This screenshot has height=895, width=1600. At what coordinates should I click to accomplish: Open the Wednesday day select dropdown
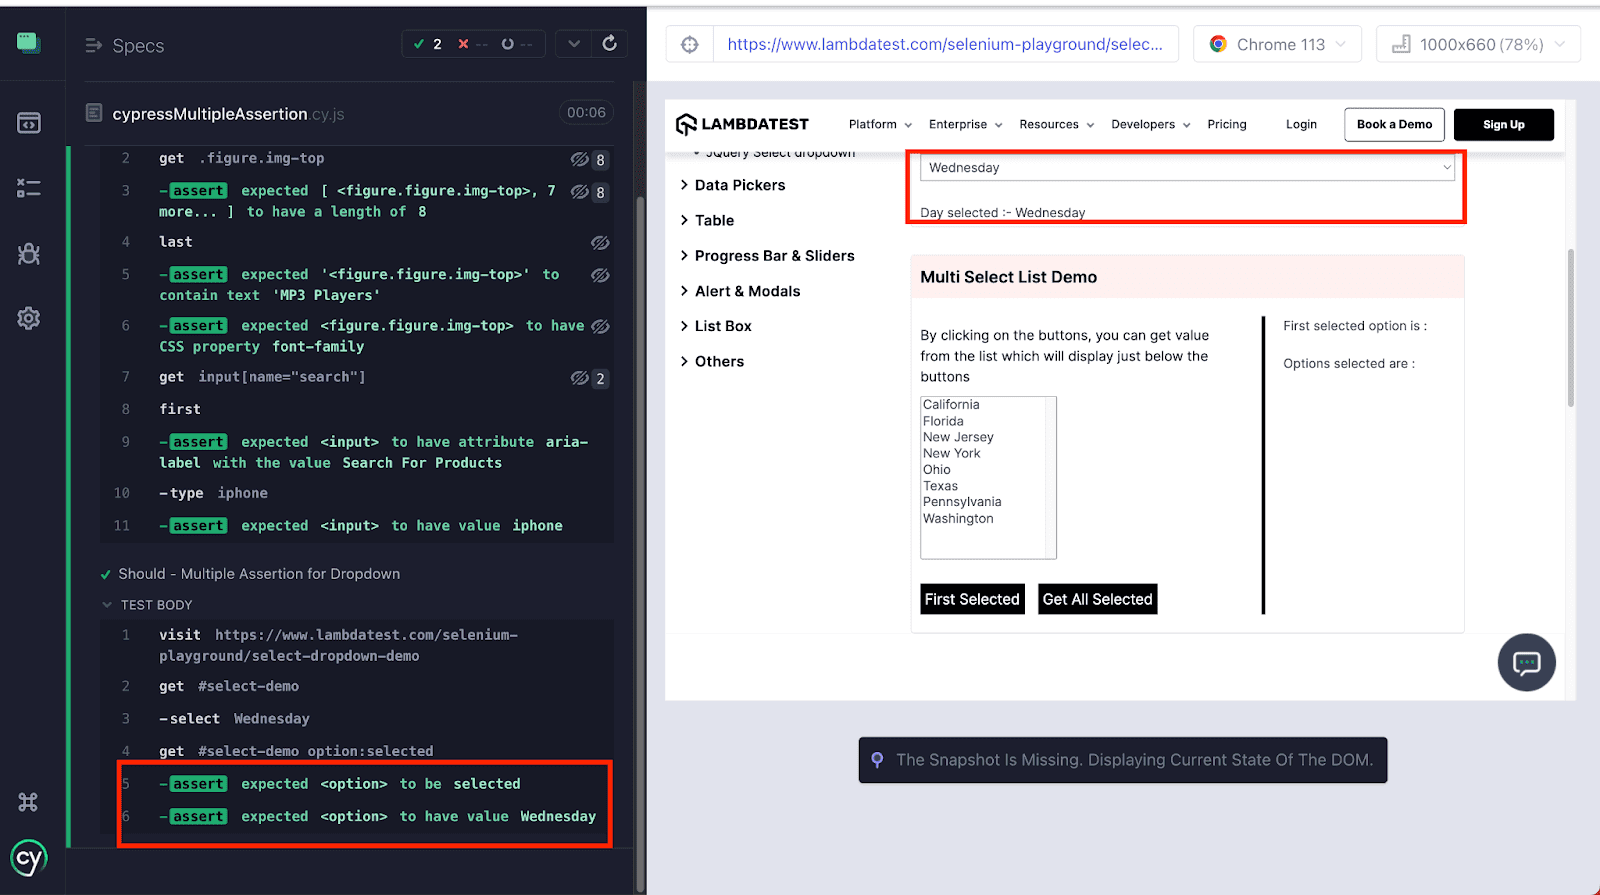pos(1187,168)
